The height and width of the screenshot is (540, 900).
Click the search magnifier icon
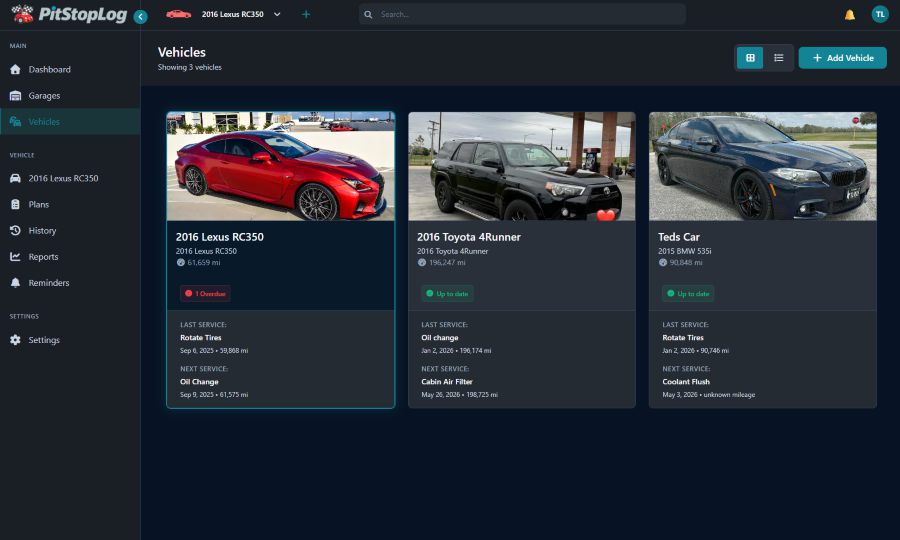coord(368,14)
